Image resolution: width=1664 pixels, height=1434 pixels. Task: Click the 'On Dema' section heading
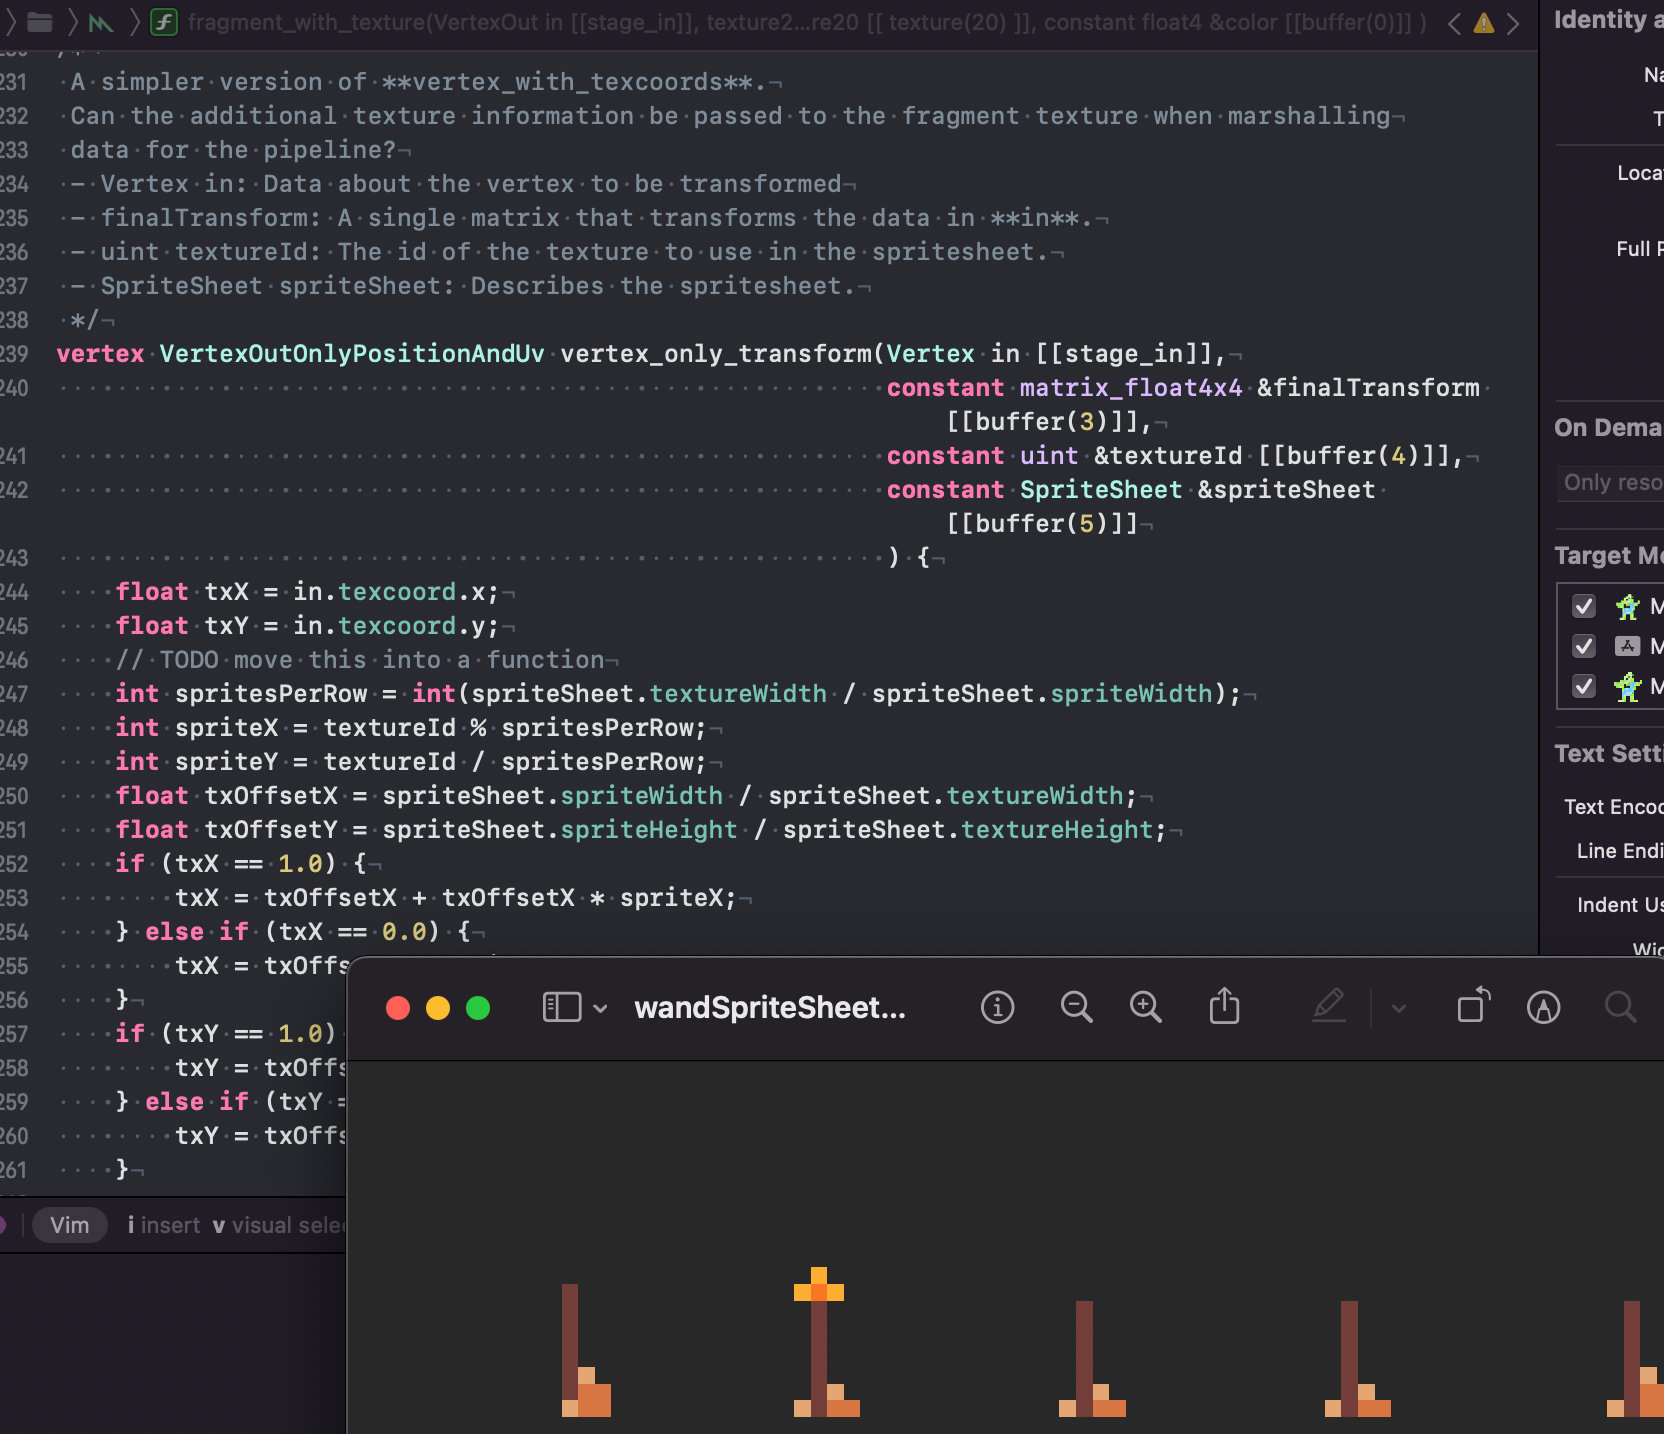click(x=1608, y=427)
